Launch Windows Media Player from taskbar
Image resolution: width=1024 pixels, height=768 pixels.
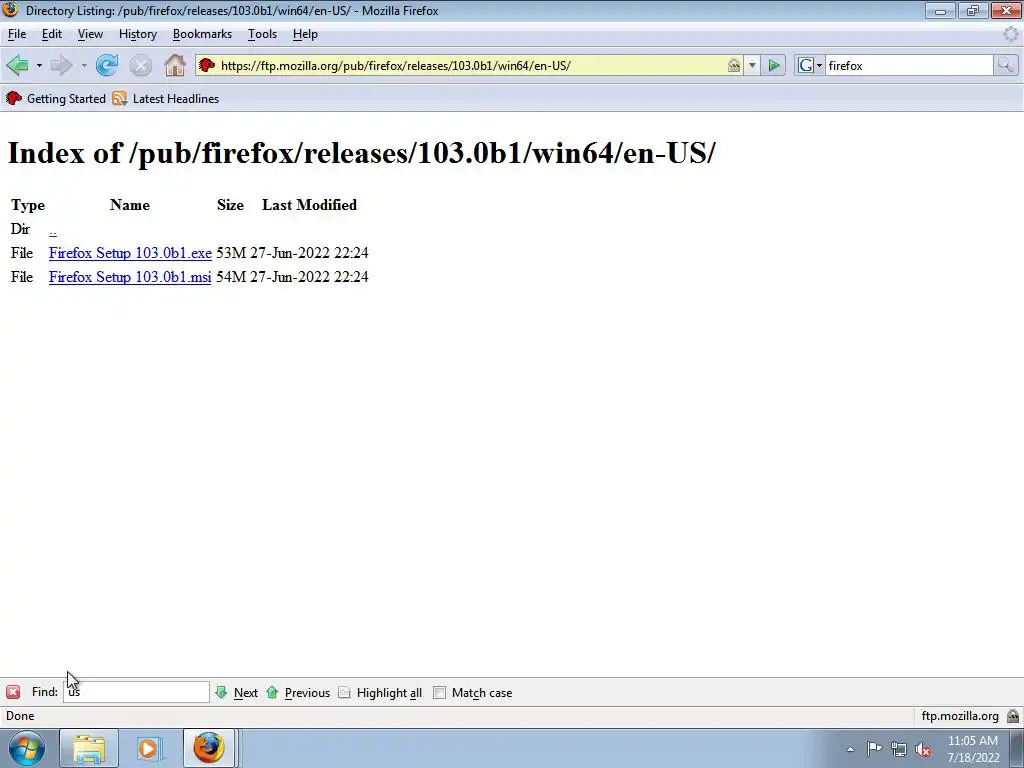click(148, 748)
